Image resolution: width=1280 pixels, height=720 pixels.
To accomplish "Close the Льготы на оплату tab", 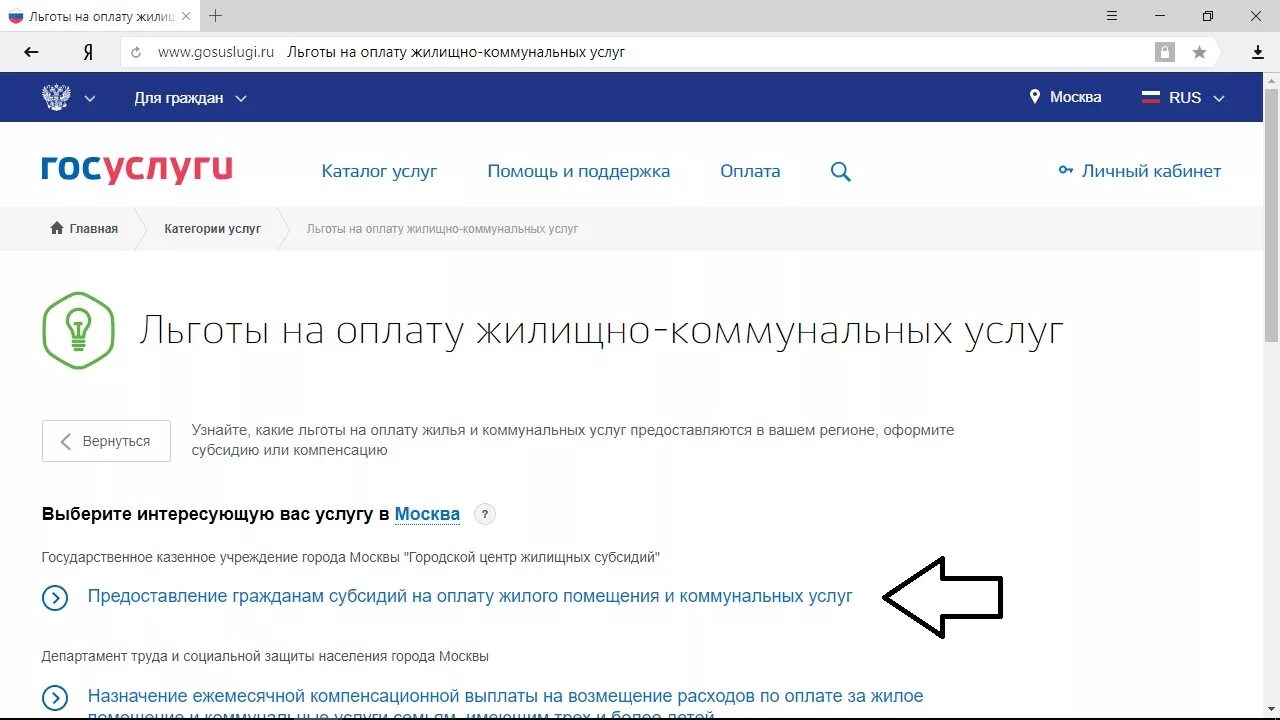I will pyautogui.click(x=186, y=16).
